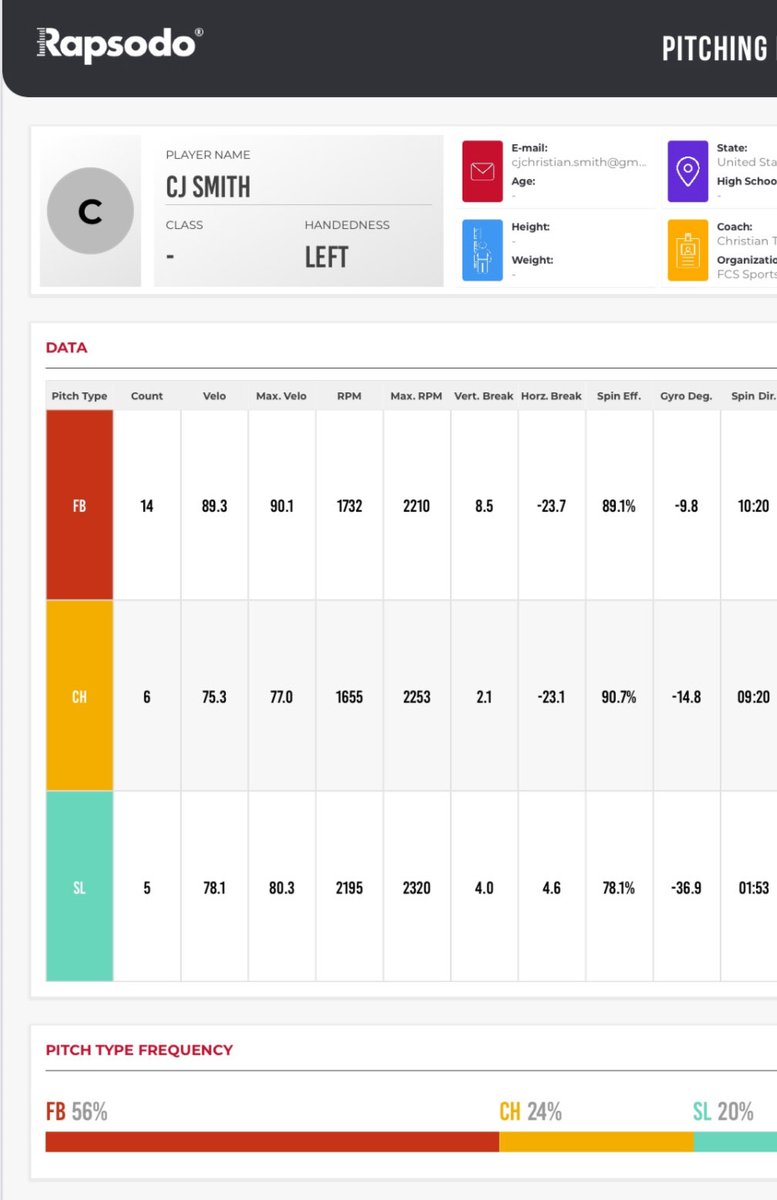
Task: Click the Max. Velo column header
Action: tap(282, 396)
